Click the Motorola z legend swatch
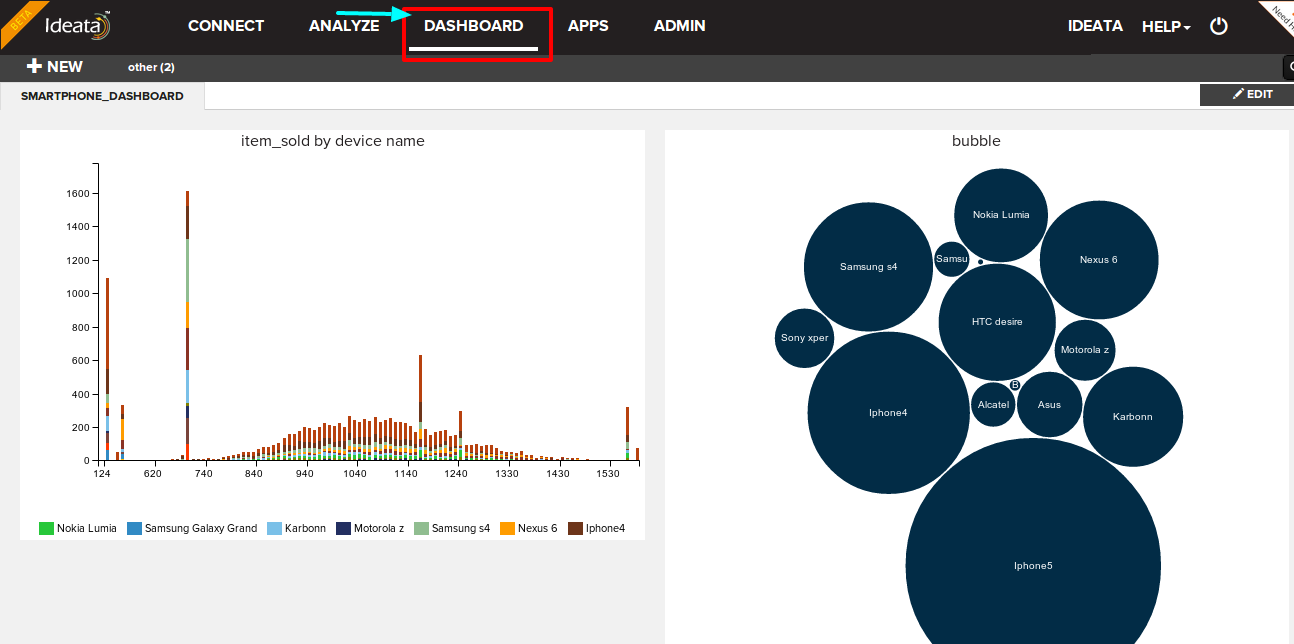The height and width of the screenshot is (644, 1294). tap(344, 528)
